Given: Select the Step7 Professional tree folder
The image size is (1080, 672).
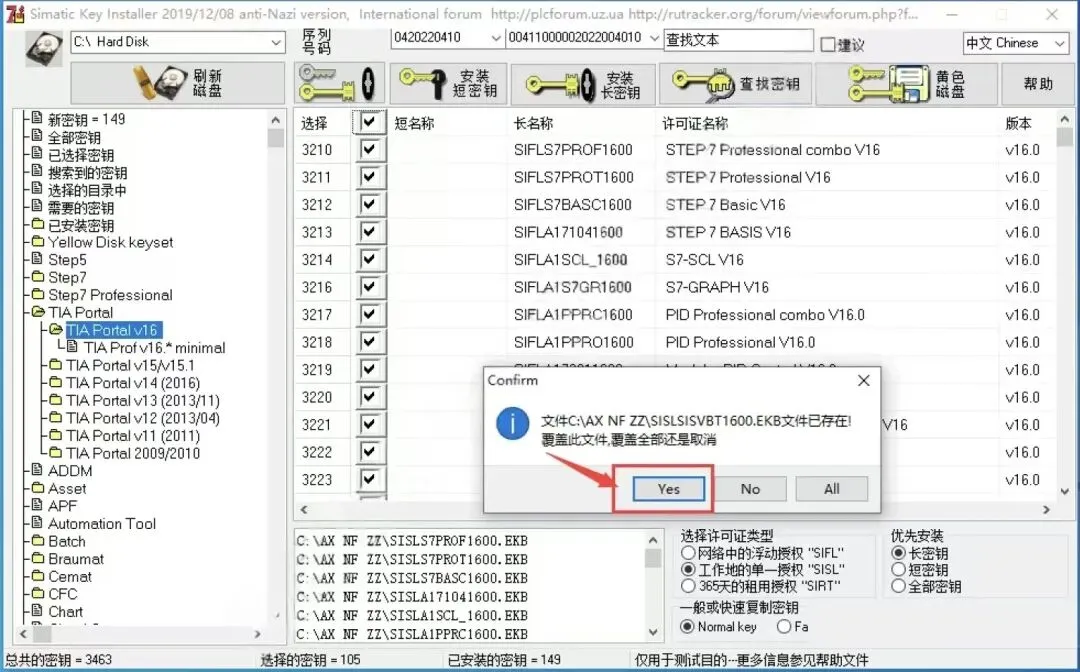Looking at the screenshot, I should click(x=110, y=295).
